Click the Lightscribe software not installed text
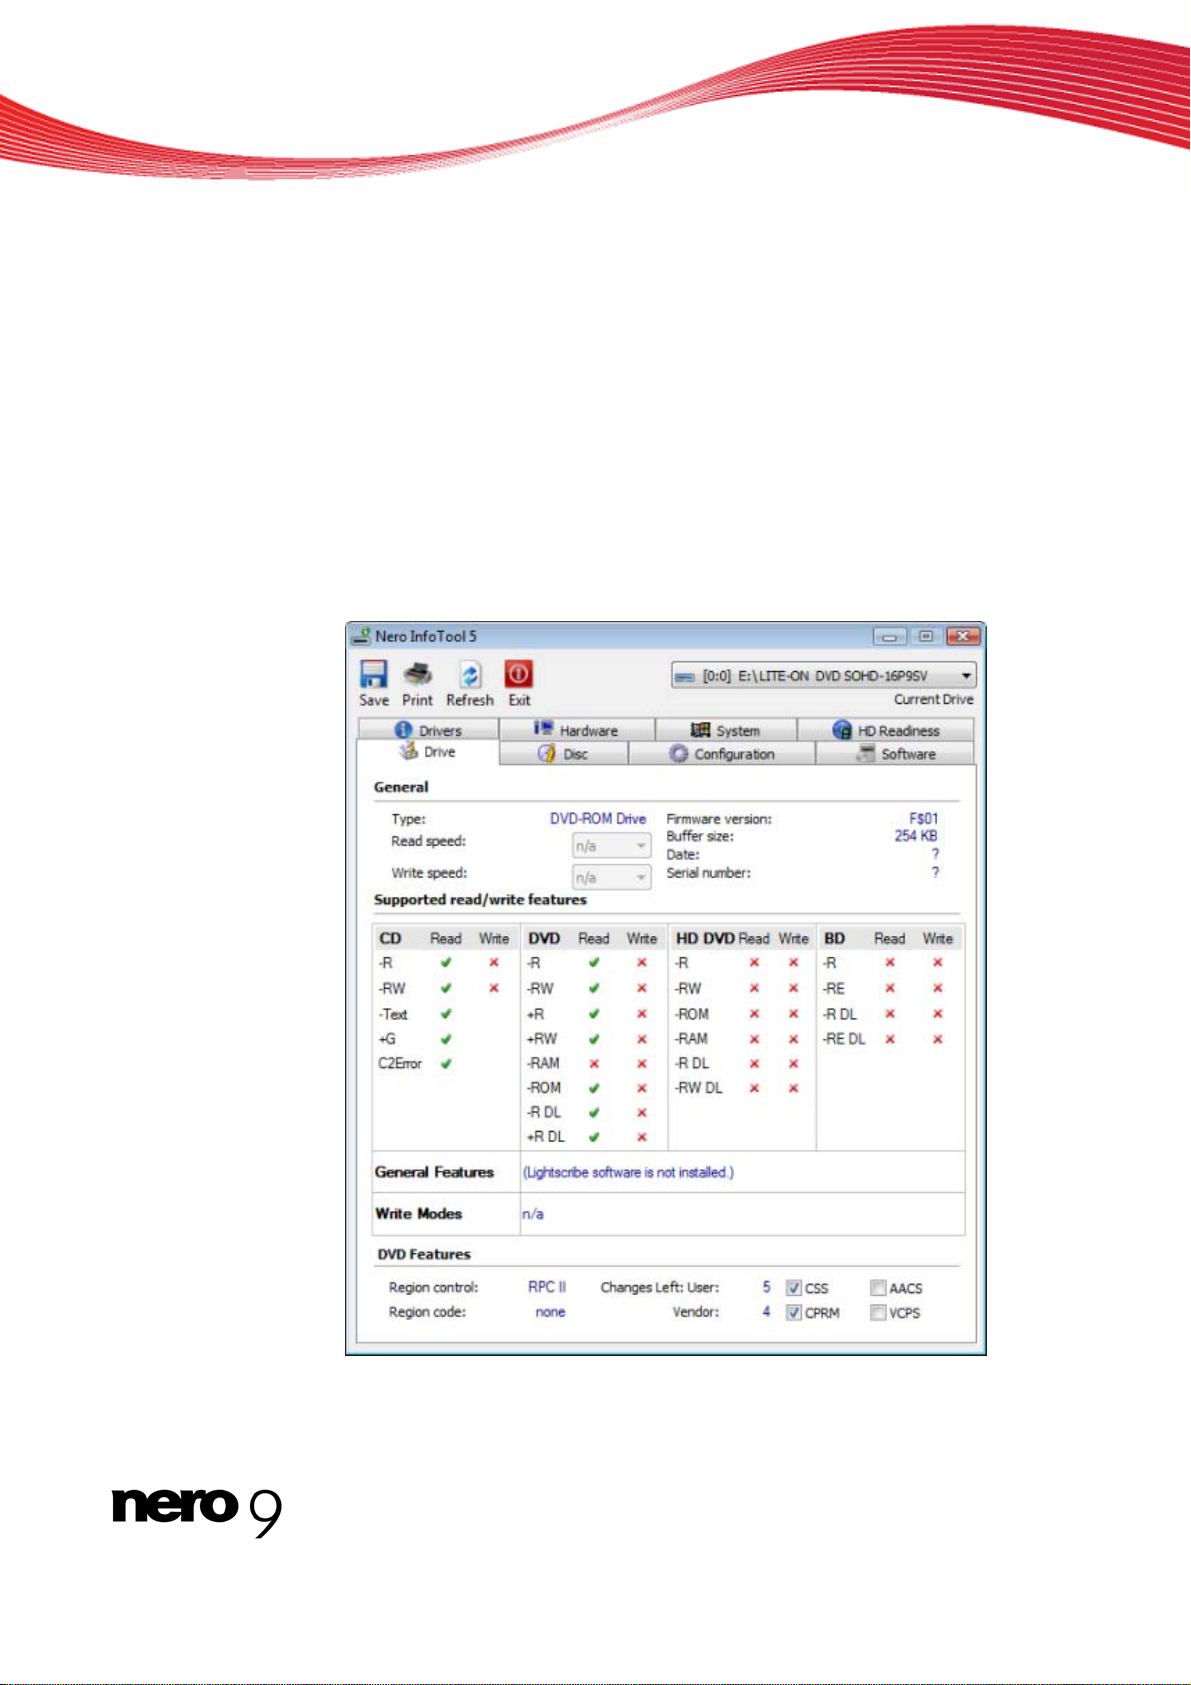 (x=628, y=1172)
